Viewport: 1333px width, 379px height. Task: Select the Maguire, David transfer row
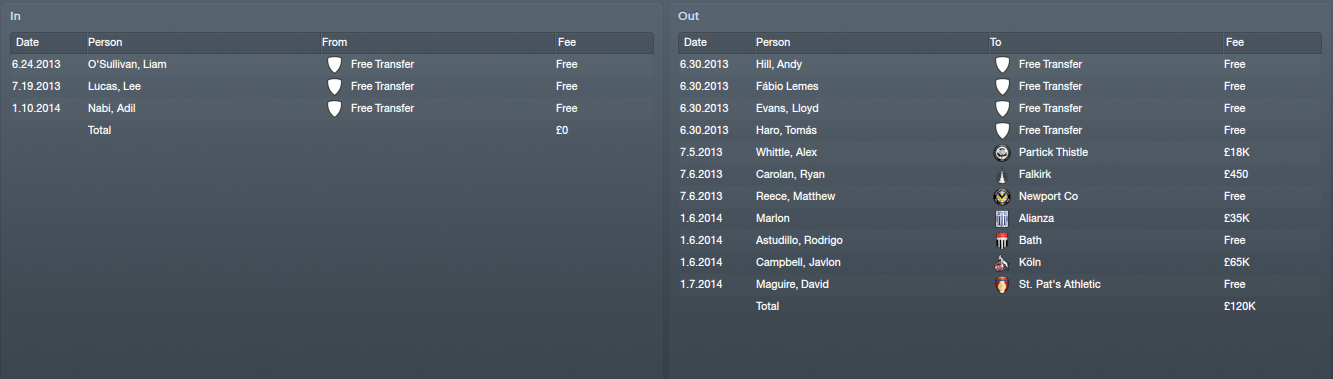[x=999, y=284]
